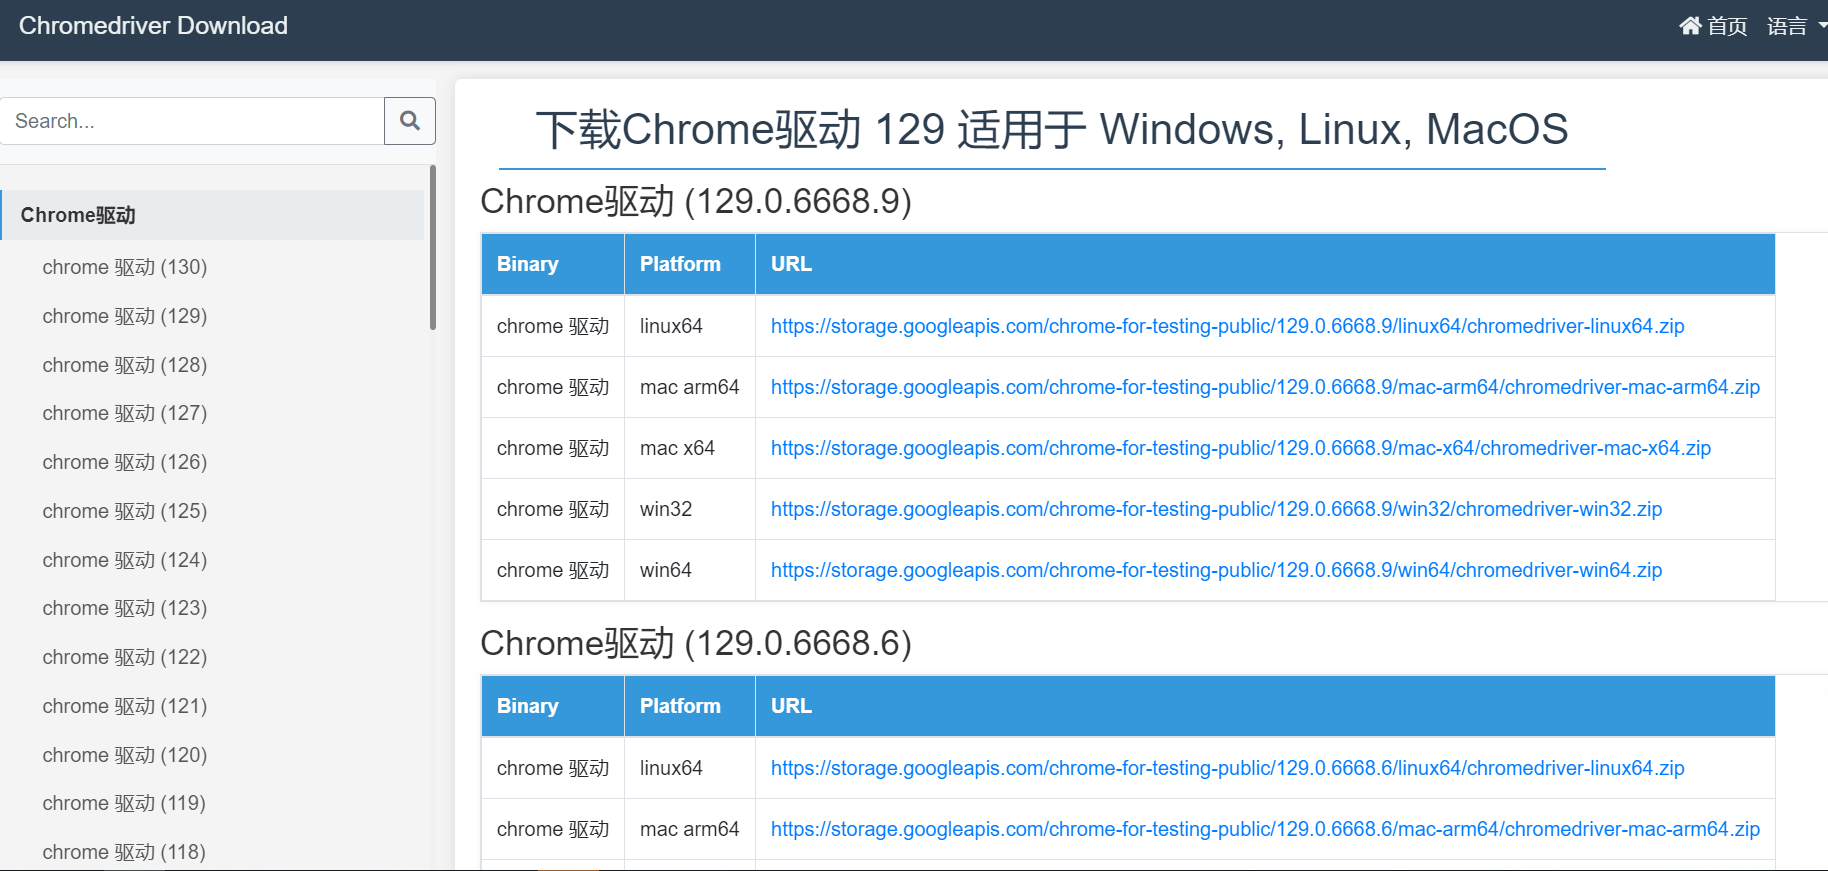
Task: Open chrome 驱动 (123) in the sidebar
Action: pyautogui.click(x=125, y=608)
